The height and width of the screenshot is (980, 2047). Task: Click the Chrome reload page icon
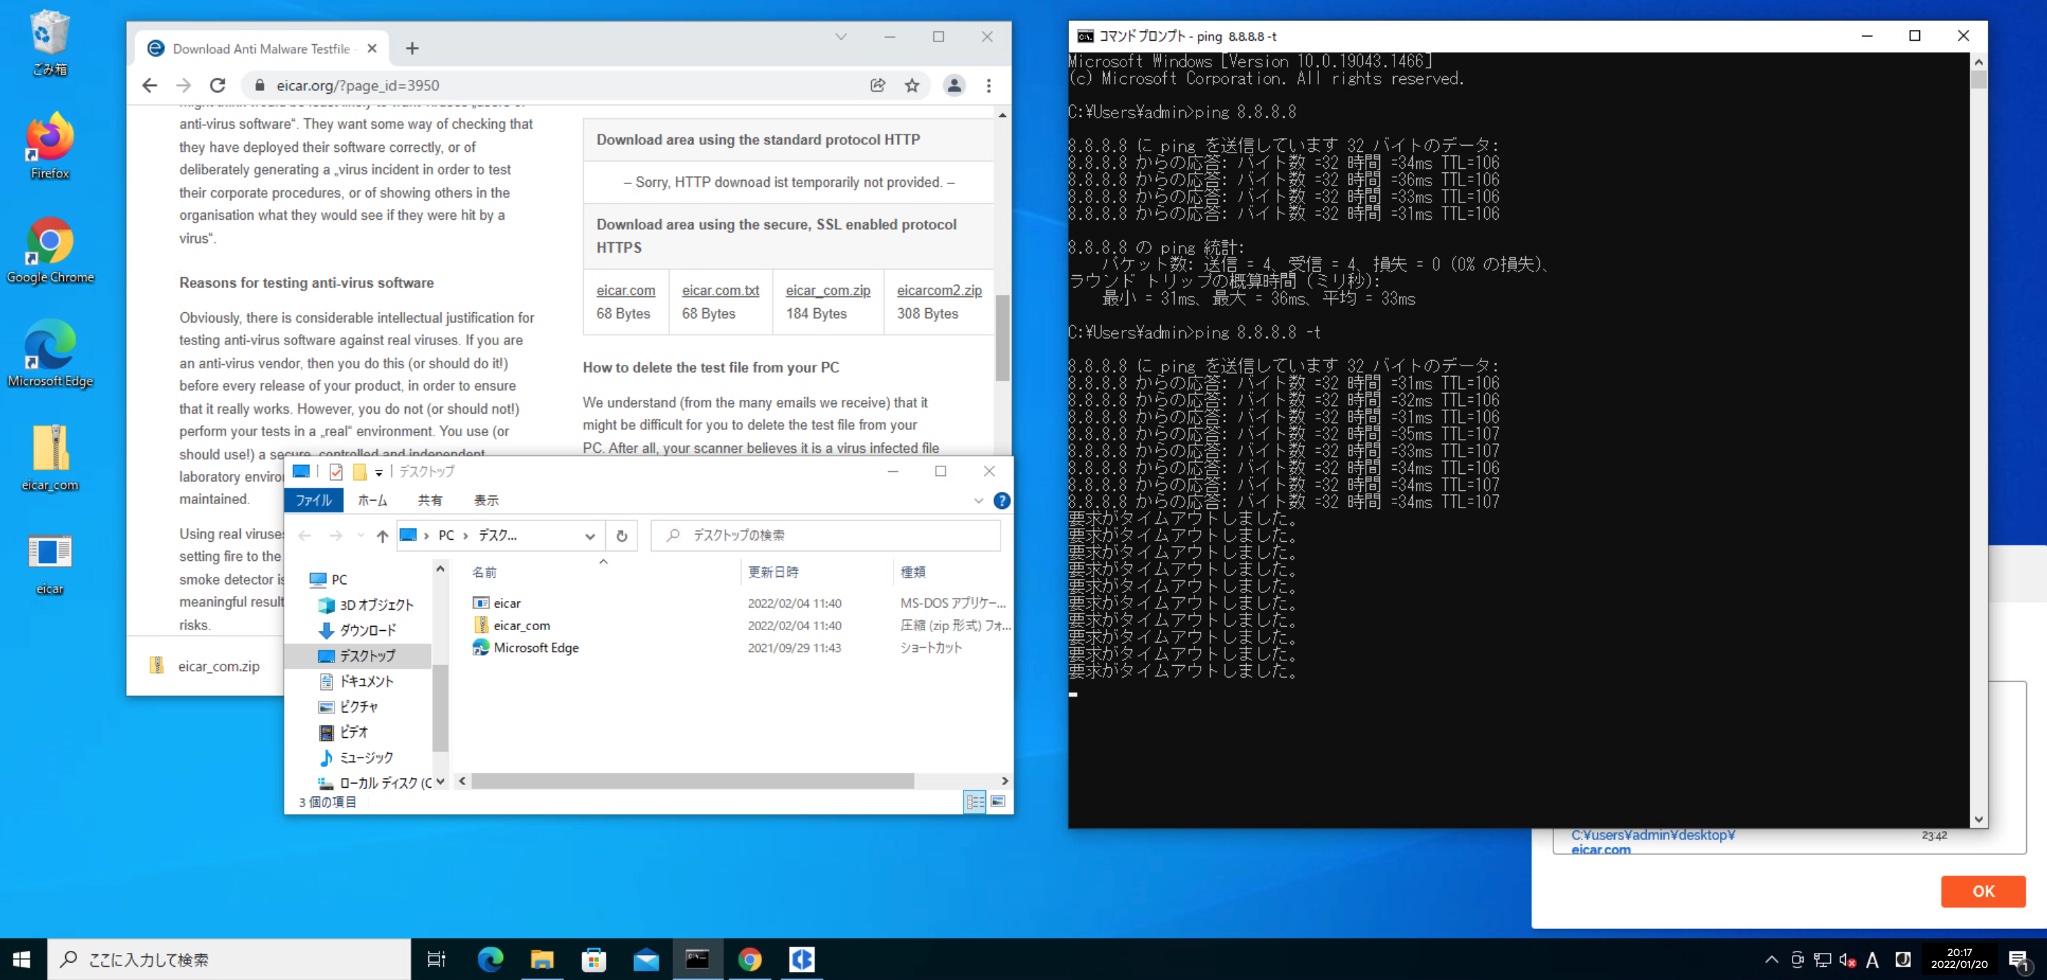point(217,86)
